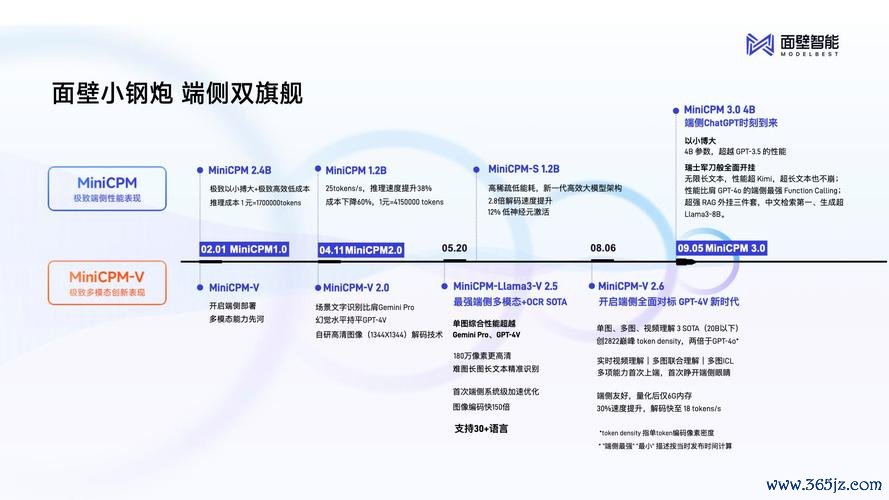The height and width of the screenshot is (500, 889).
Task: Click the line 推理成本 1元=1700000tokens
Action: (255, 202)
